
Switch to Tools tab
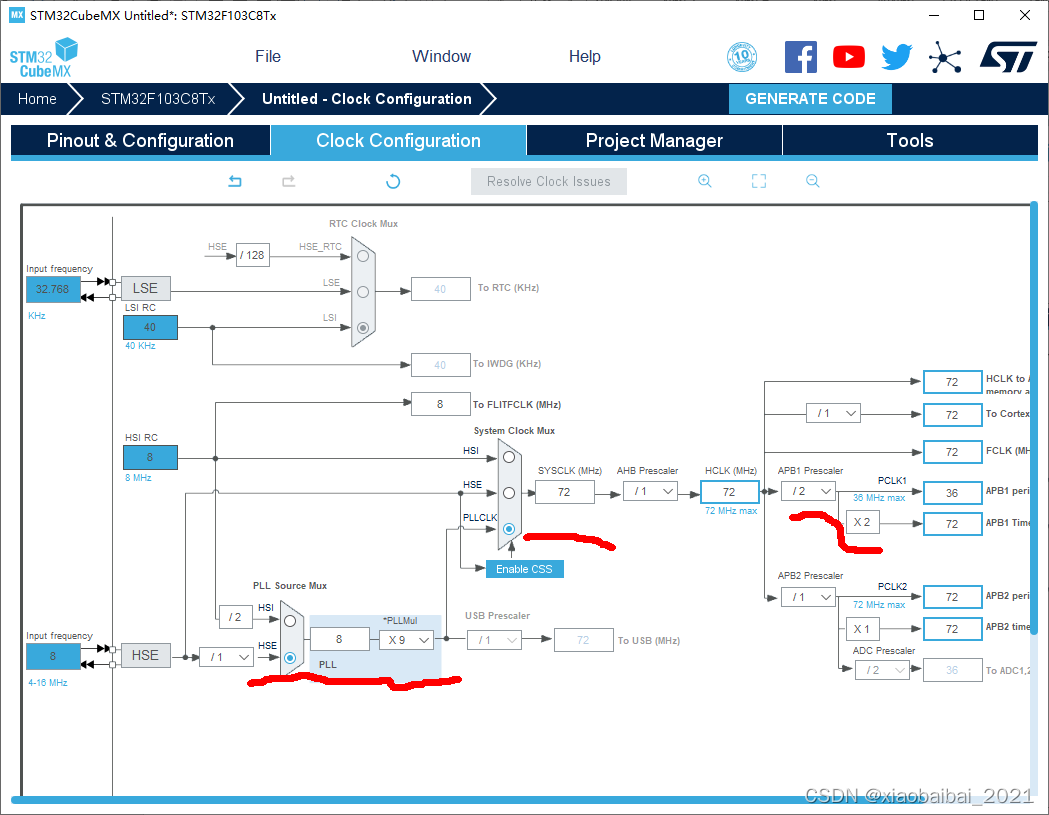[910, 141]
